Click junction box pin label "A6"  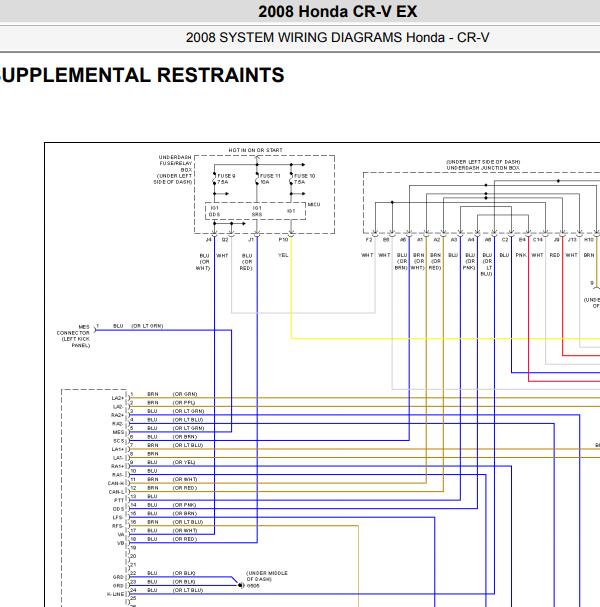pyautogui.click(x=403, y=240)
